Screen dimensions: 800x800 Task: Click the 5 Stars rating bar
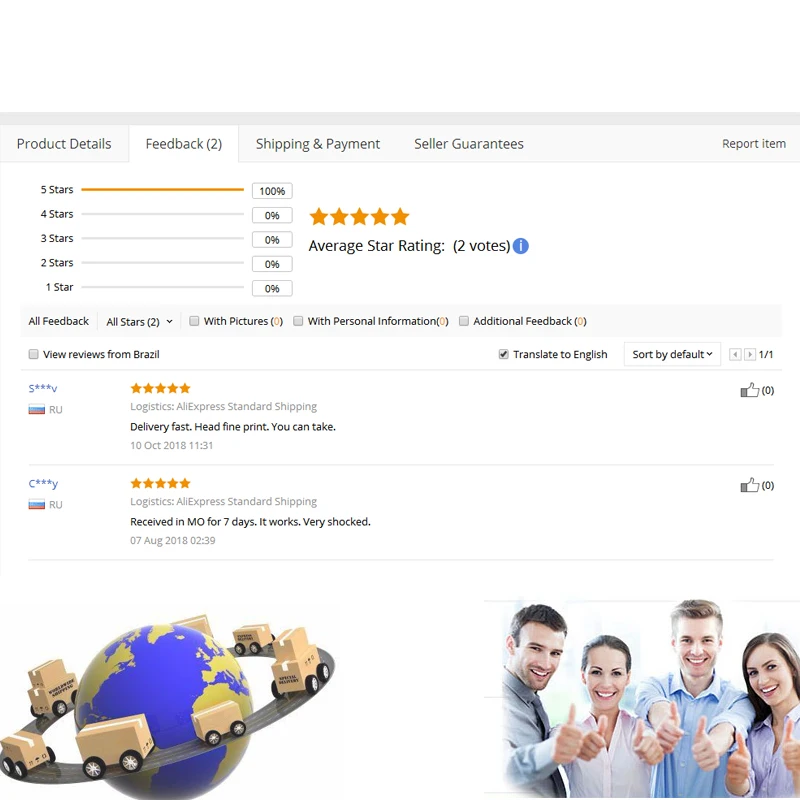click(x=162, y=189)
